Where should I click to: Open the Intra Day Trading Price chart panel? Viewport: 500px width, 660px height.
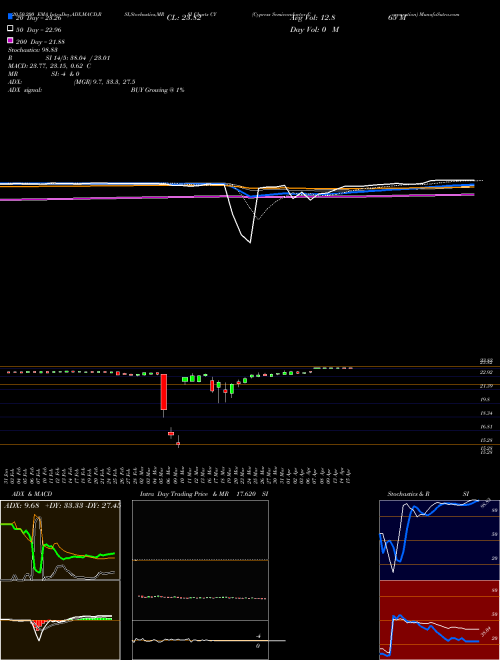click(x=200, y=580)
